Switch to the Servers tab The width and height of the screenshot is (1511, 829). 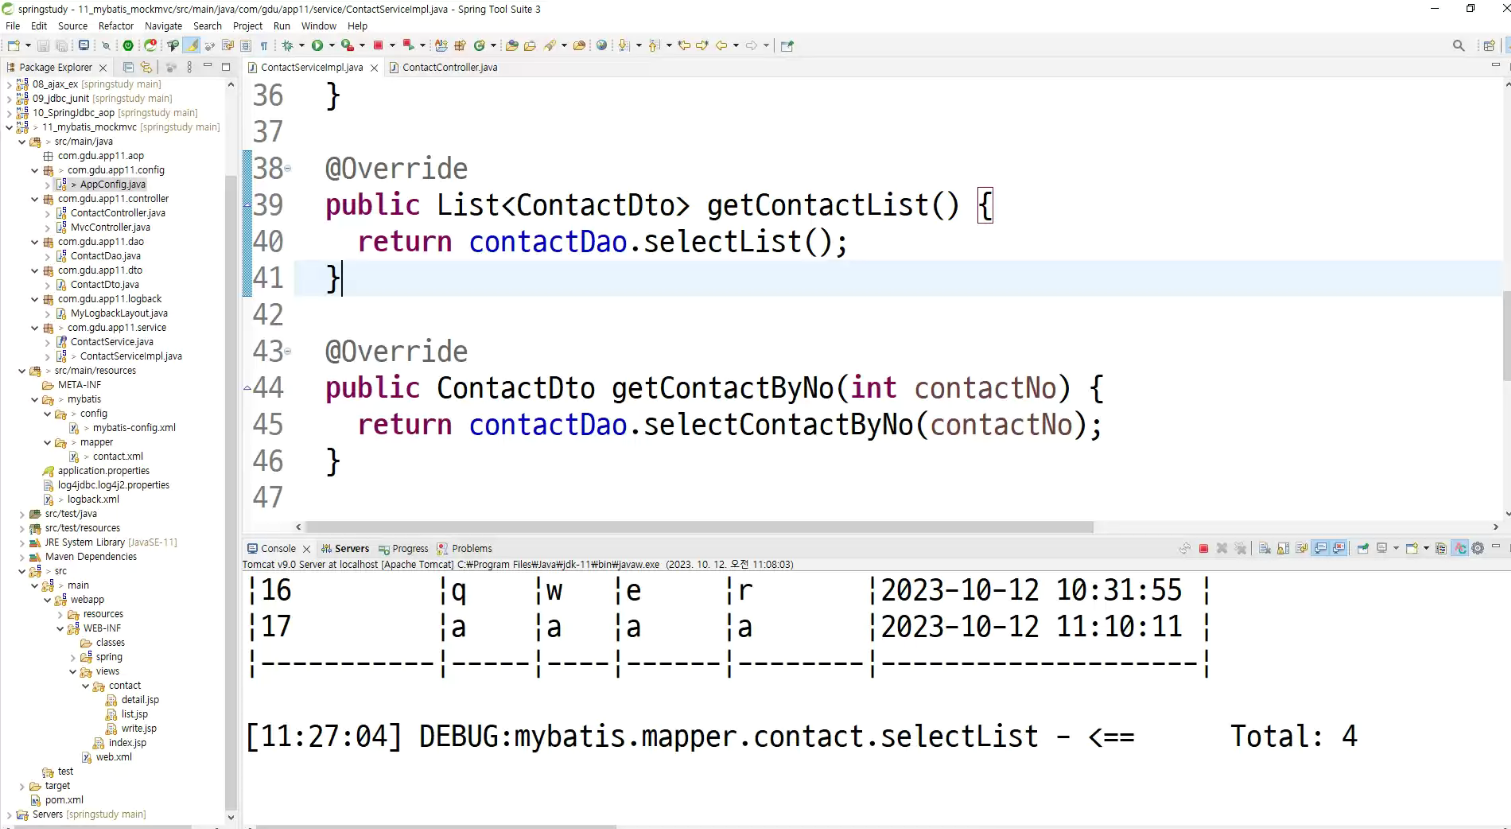pyautogui.click(x=345, y=548)
